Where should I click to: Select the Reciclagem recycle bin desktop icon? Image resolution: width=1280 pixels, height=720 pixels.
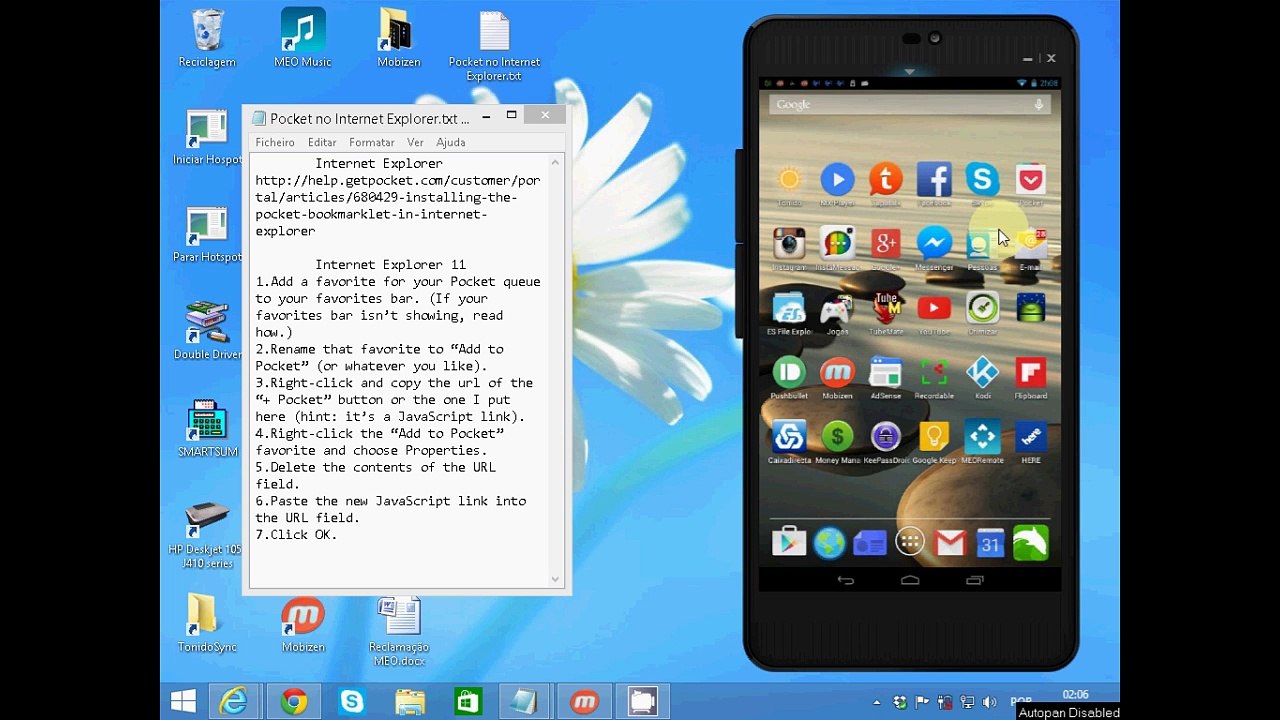[x=207, y=39]
